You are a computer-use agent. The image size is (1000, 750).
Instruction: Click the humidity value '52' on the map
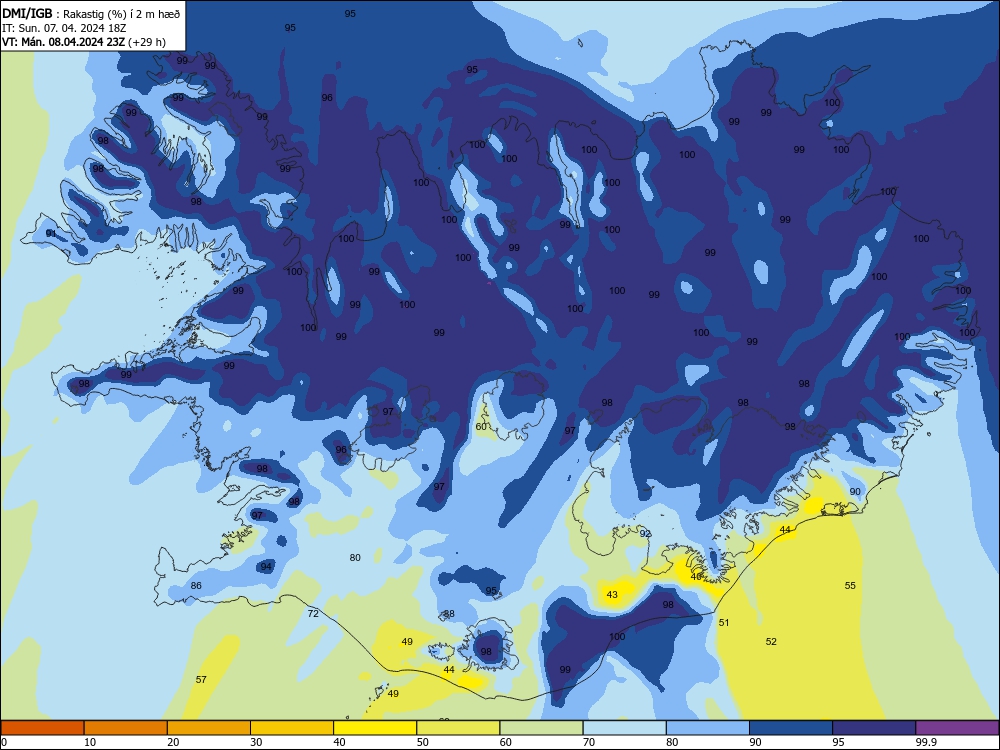(x=771, y=642)
